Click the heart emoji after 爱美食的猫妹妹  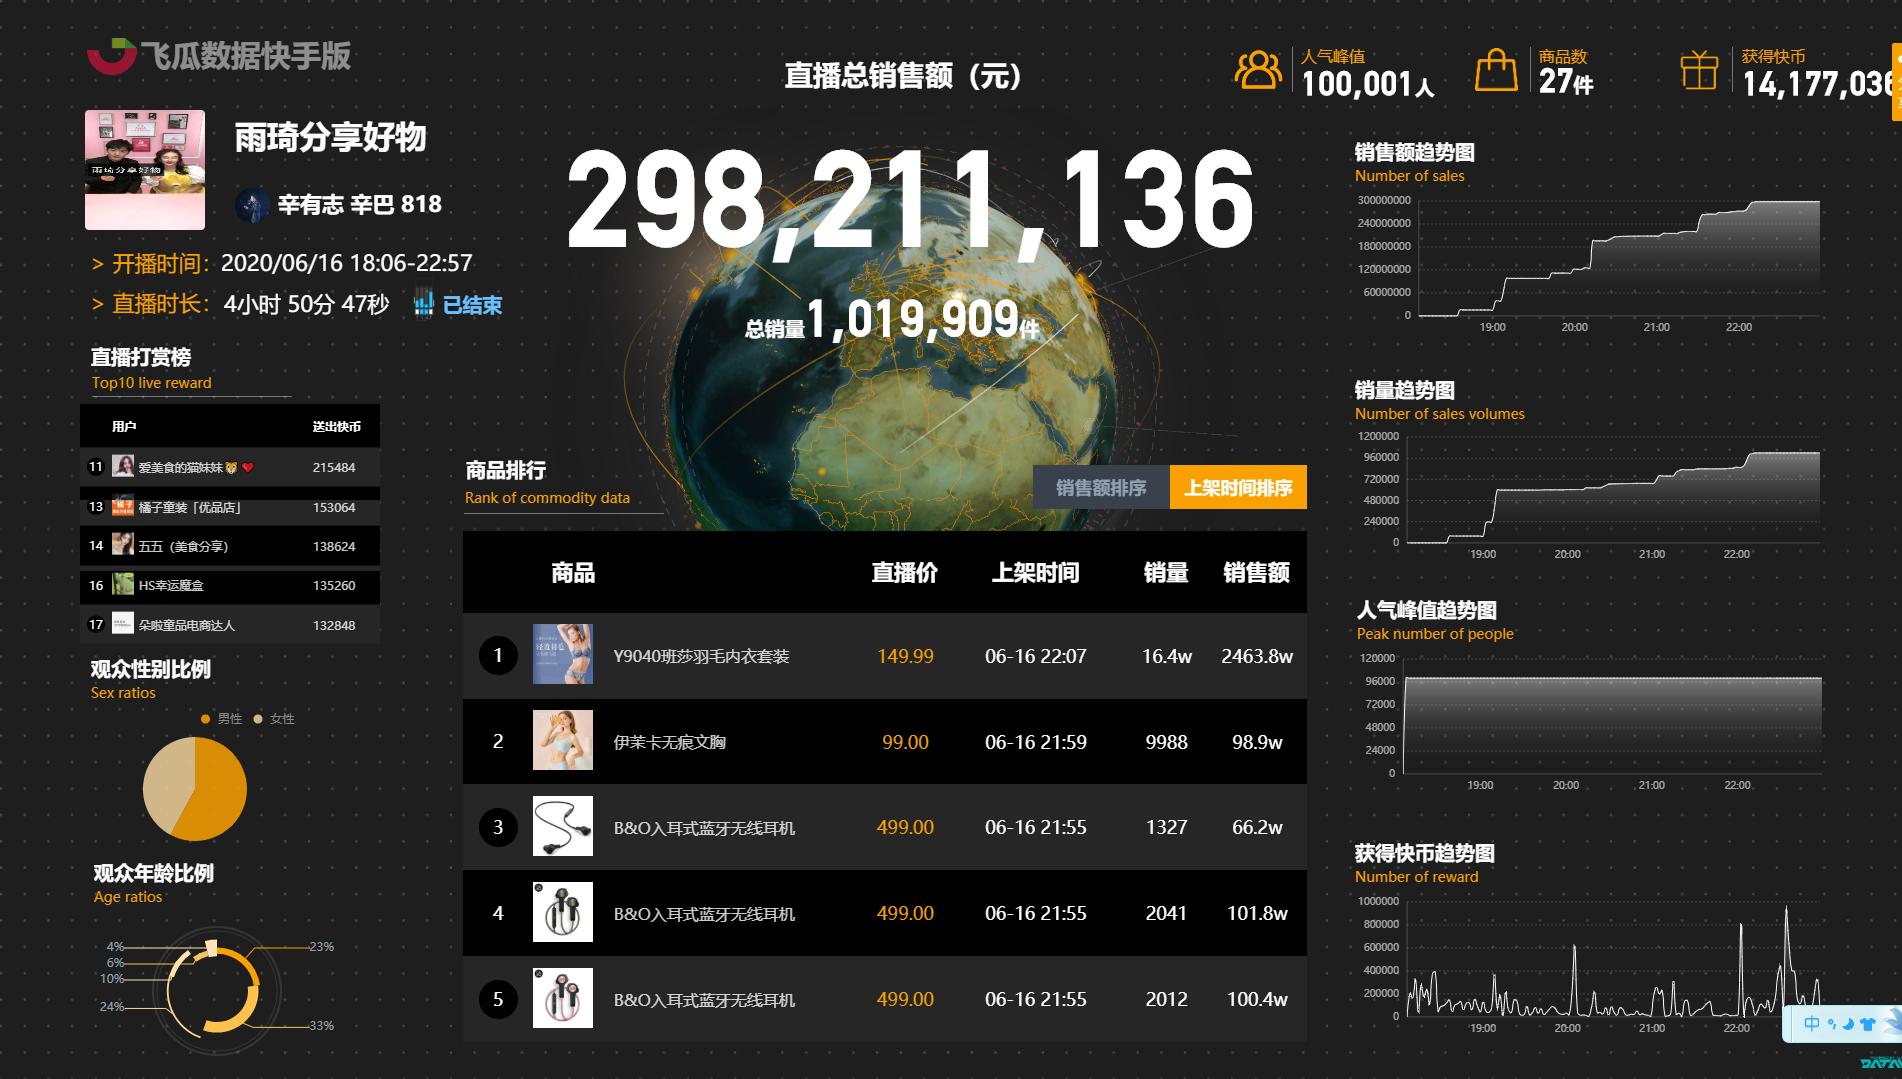click(x=248, y=467)
